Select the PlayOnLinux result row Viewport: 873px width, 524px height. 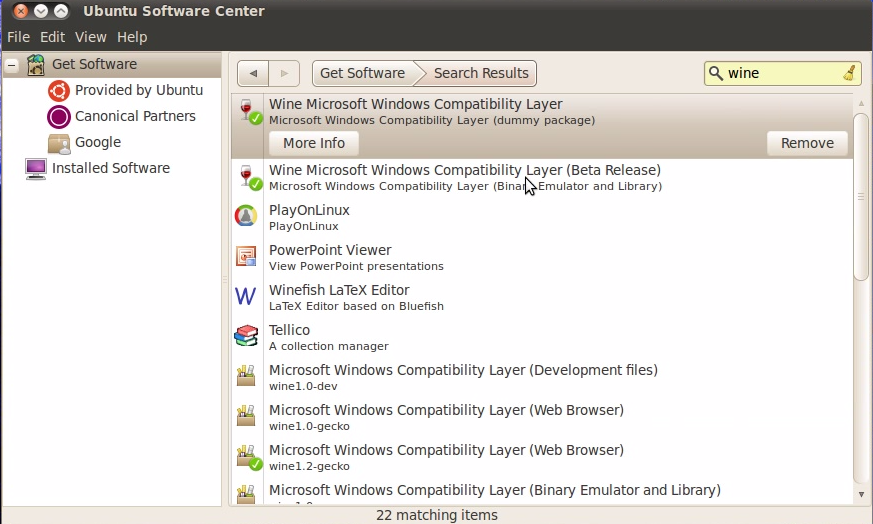click(x=542, y=218)
